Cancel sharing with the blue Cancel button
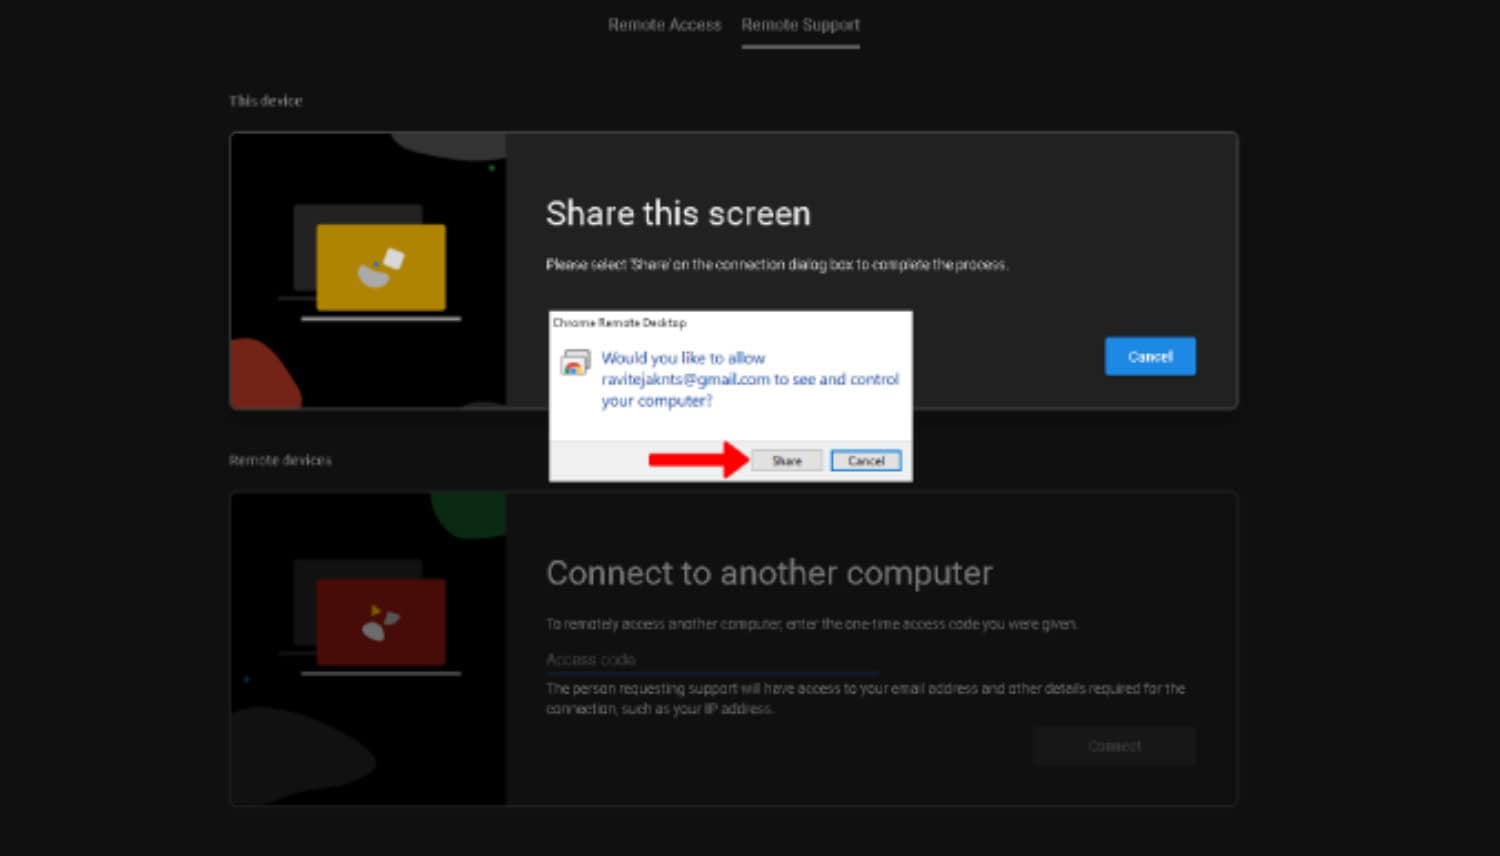Viewport: 1500px width, 856px height. pos(1150,356)
